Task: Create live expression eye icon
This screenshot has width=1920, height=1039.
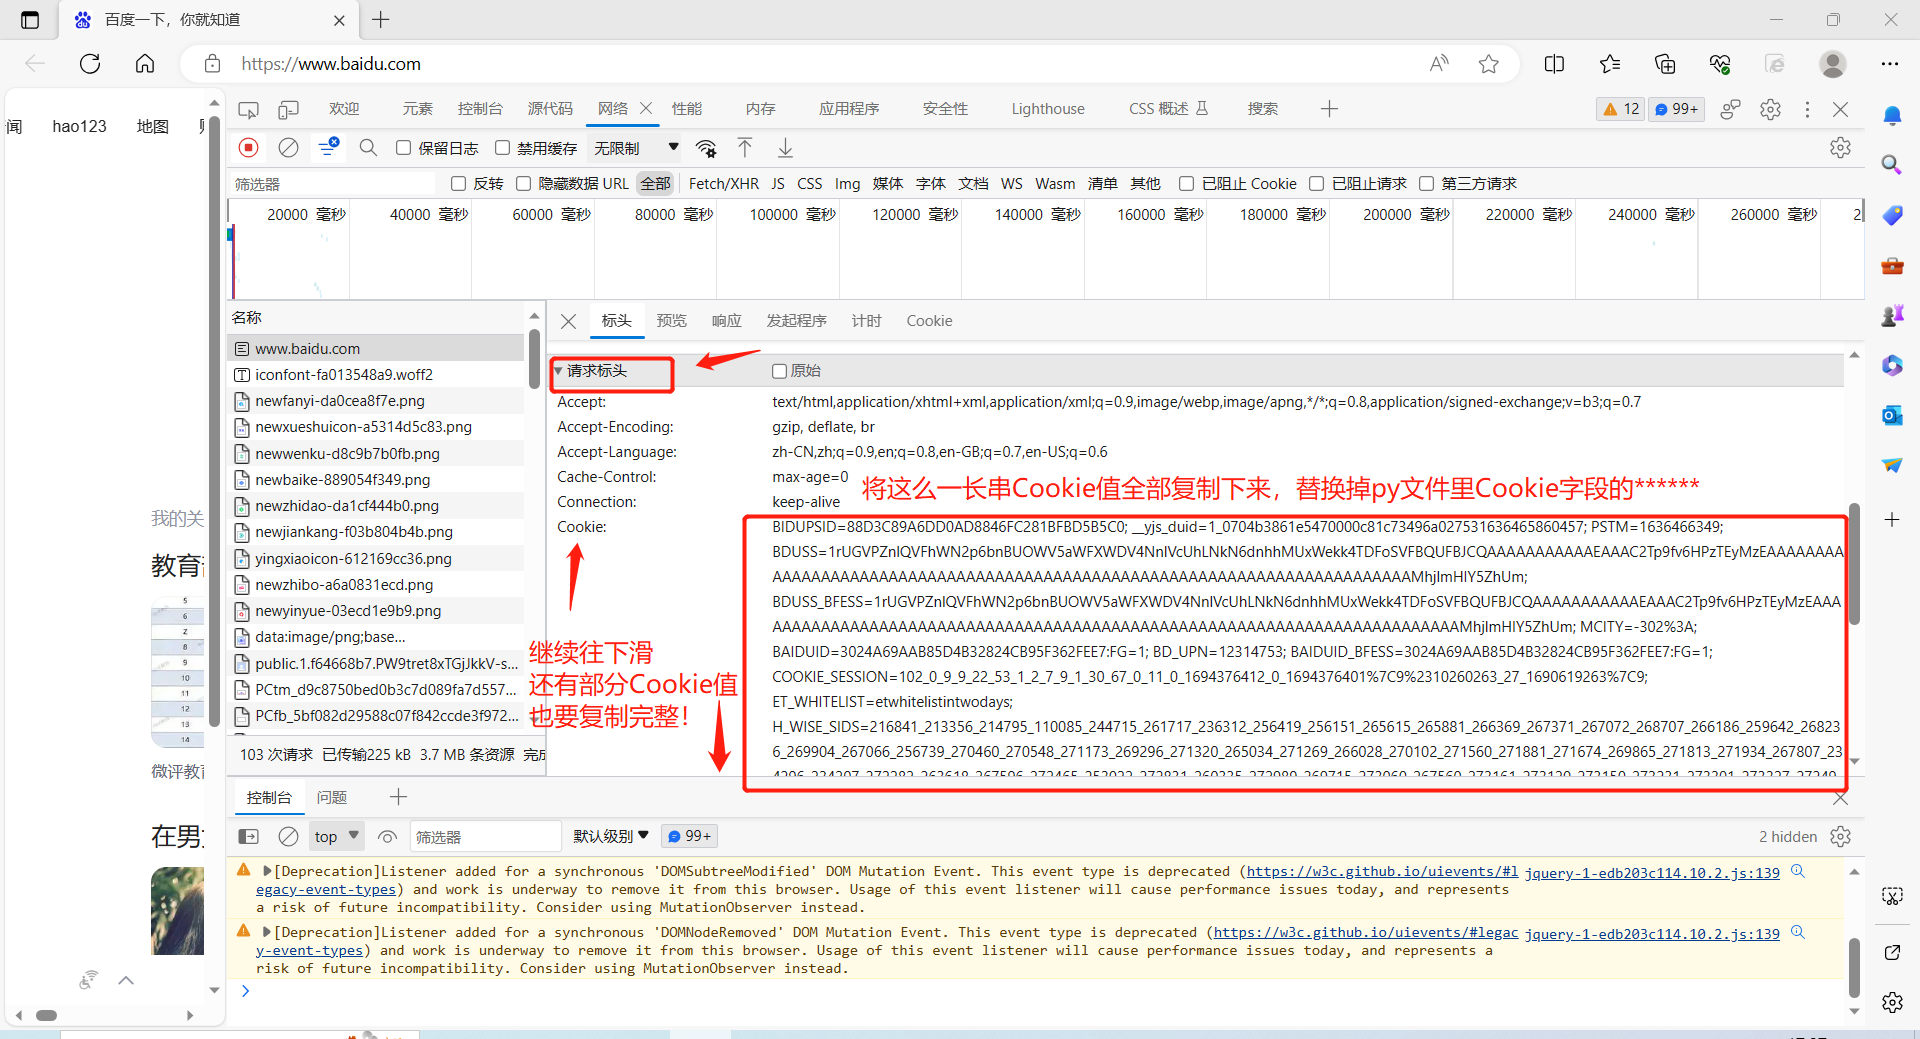Action: pos(388,836)
